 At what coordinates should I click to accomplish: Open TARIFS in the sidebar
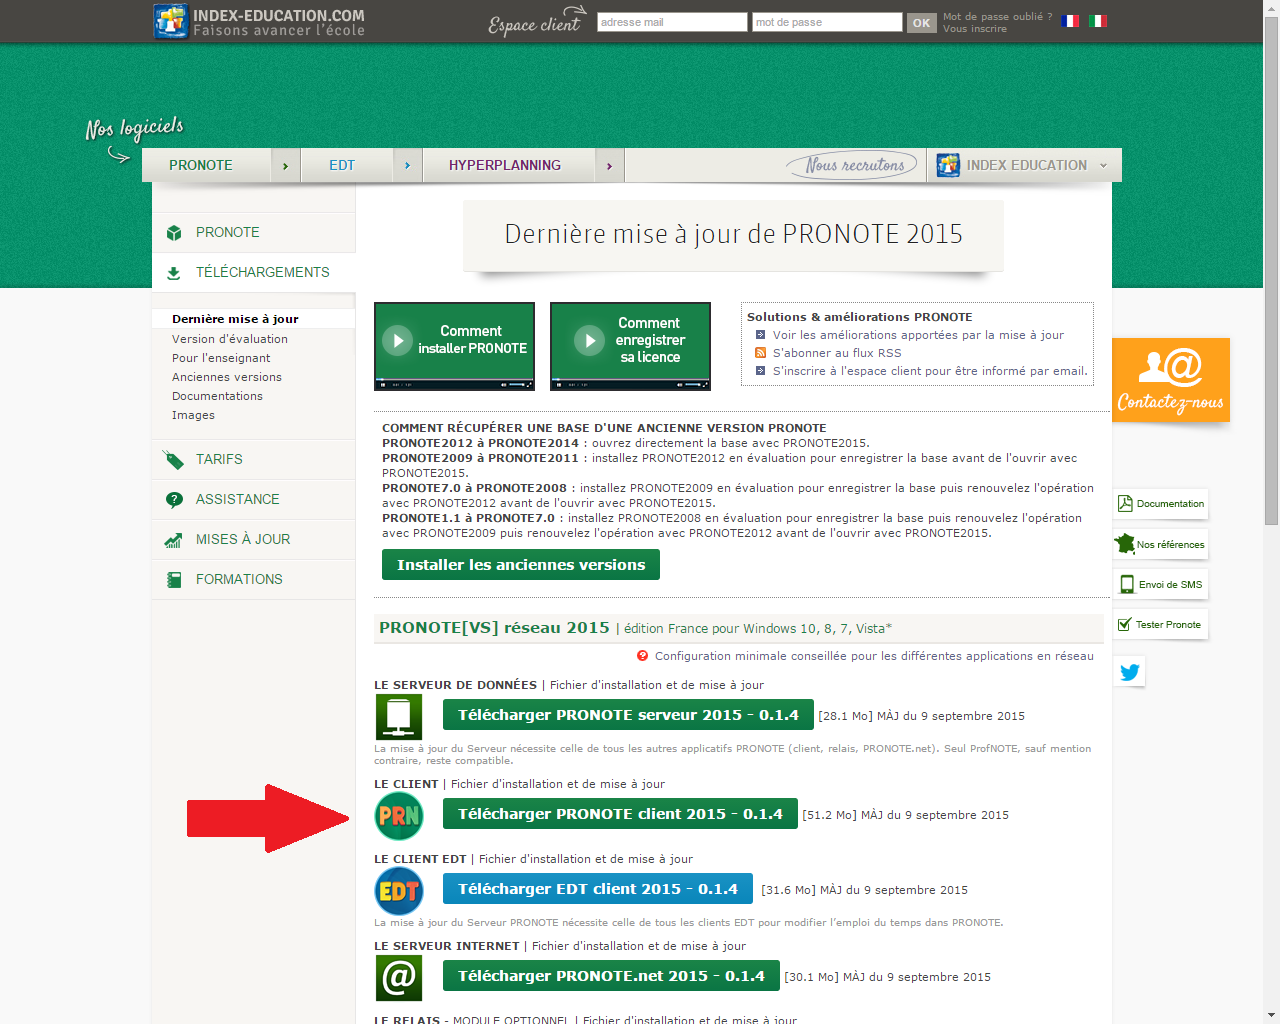tap(219, 459)
